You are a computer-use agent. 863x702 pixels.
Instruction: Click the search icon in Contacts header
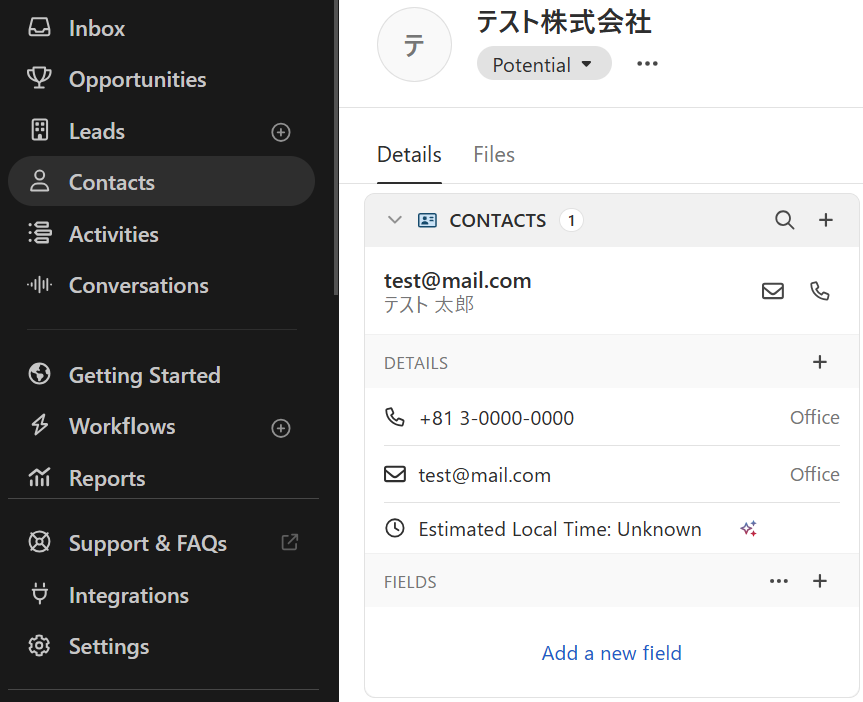click(x=785, y=220)
